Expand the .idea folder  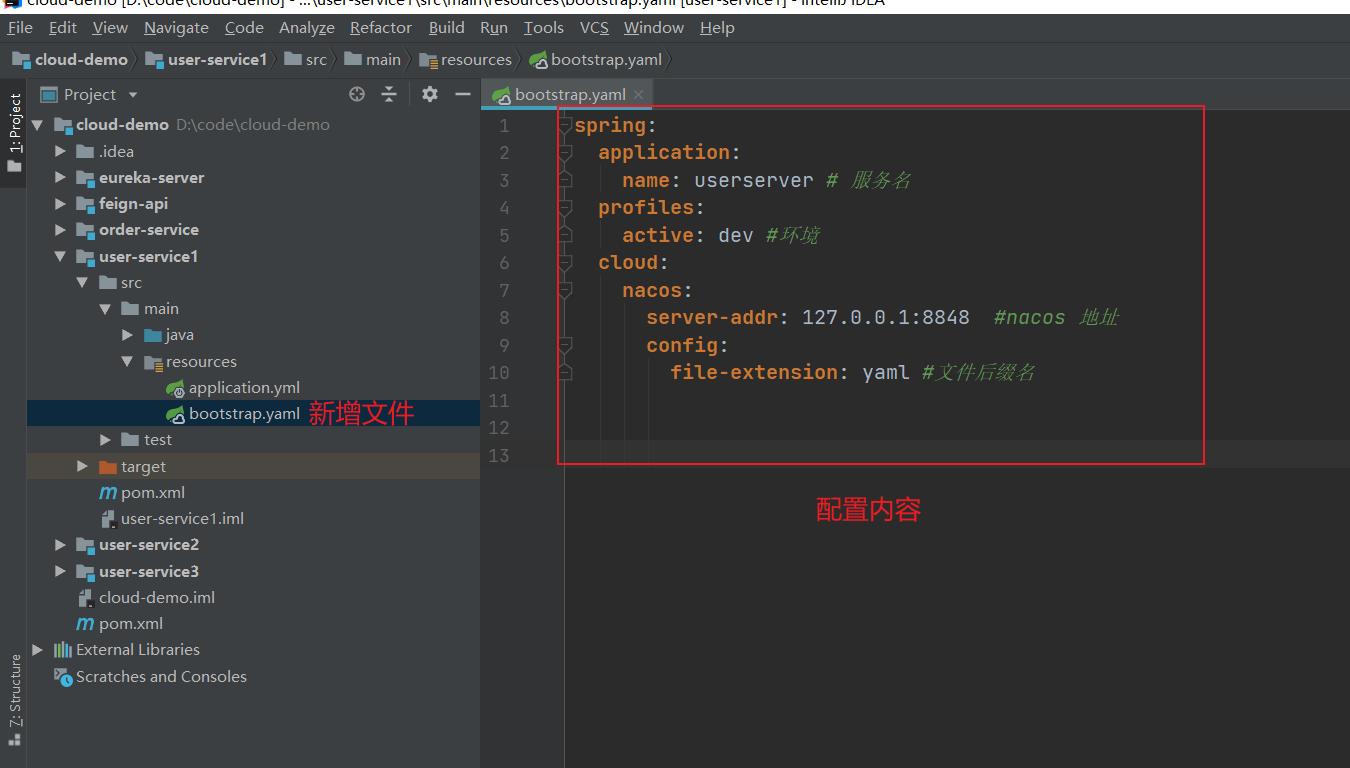[x=60, y=152]
